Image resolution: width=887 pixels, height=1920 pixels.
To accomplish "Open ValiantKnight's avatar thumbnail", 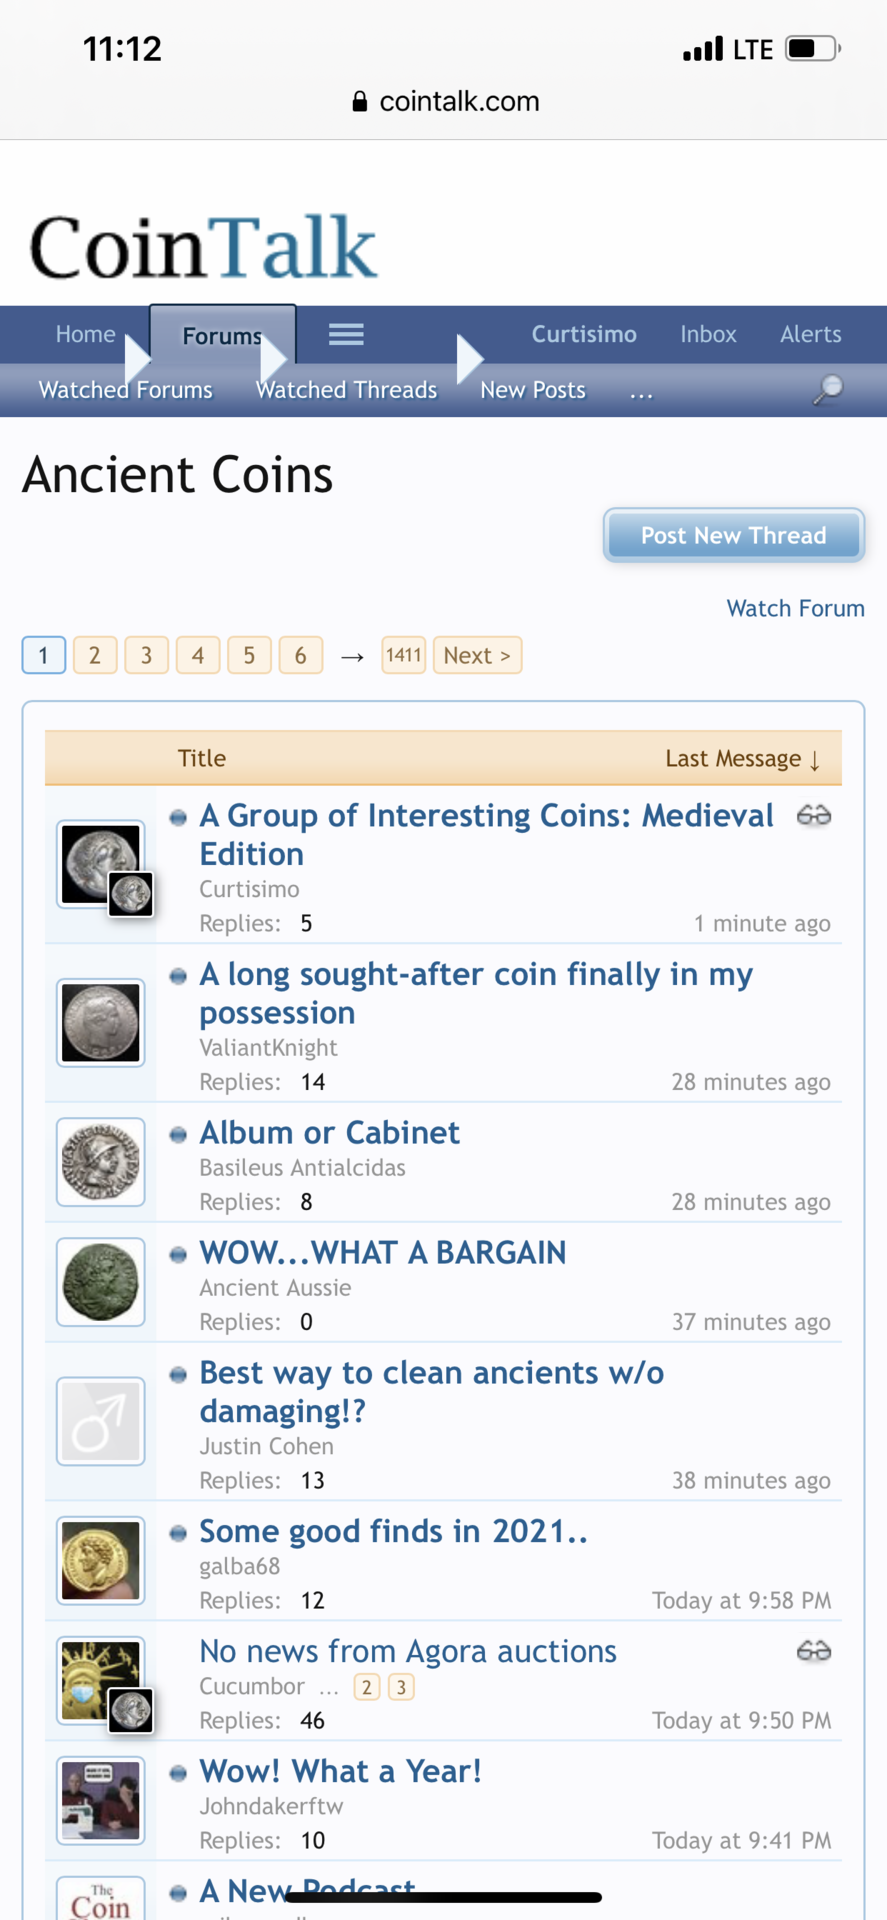I will tap(101, 1022).
